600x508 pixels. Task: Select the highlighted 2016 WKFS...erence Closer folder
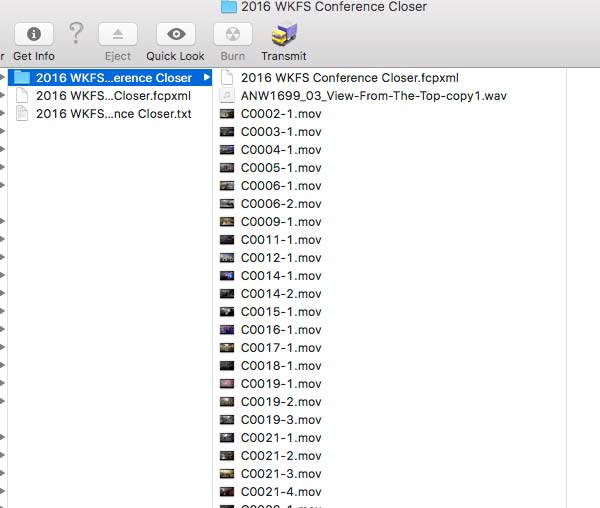110,78
